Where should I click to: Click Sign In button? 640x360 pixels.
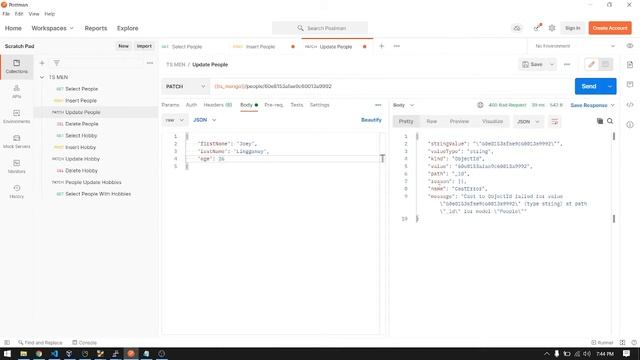click(x=573, y=28)
